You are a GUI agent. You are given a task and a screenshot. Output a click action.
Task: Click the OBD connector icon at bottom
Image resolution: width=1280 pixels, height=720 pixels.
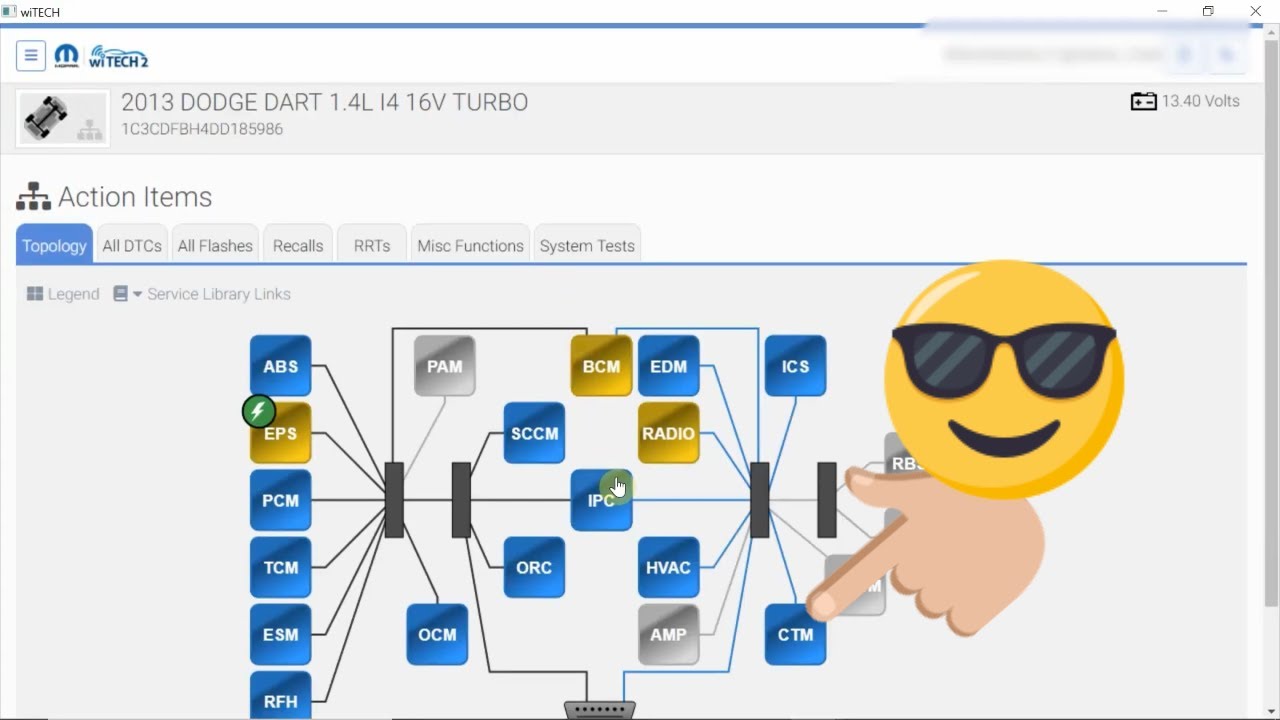pyautogui.click(x=600, y=710)
